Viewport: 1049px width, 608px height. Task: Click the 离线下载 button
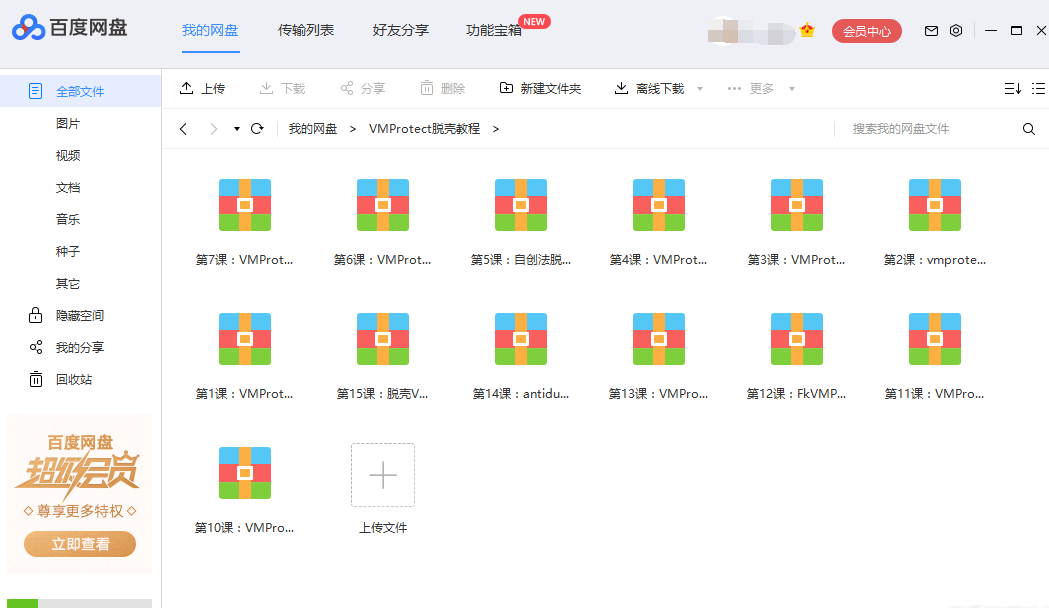[650, 88]
